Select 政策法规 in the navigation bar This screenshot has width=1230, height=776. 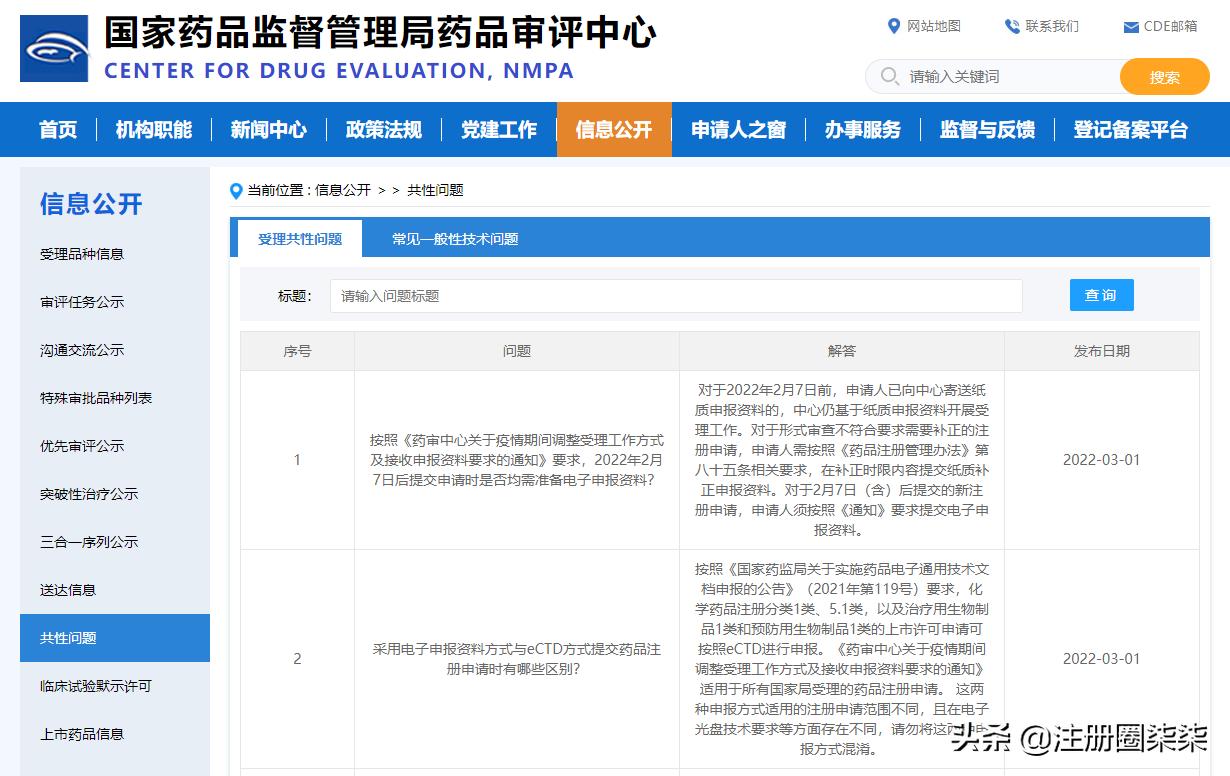click(383, 129)
